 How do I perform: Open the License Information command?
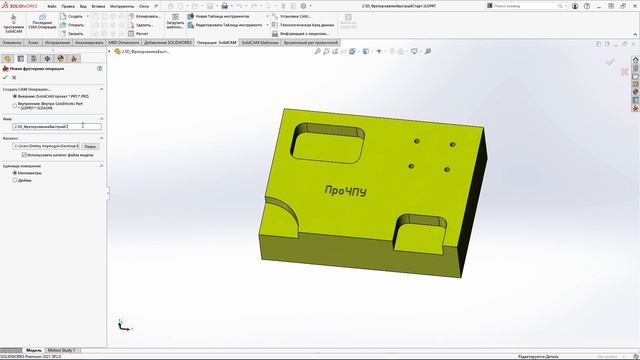coord(300,33)
